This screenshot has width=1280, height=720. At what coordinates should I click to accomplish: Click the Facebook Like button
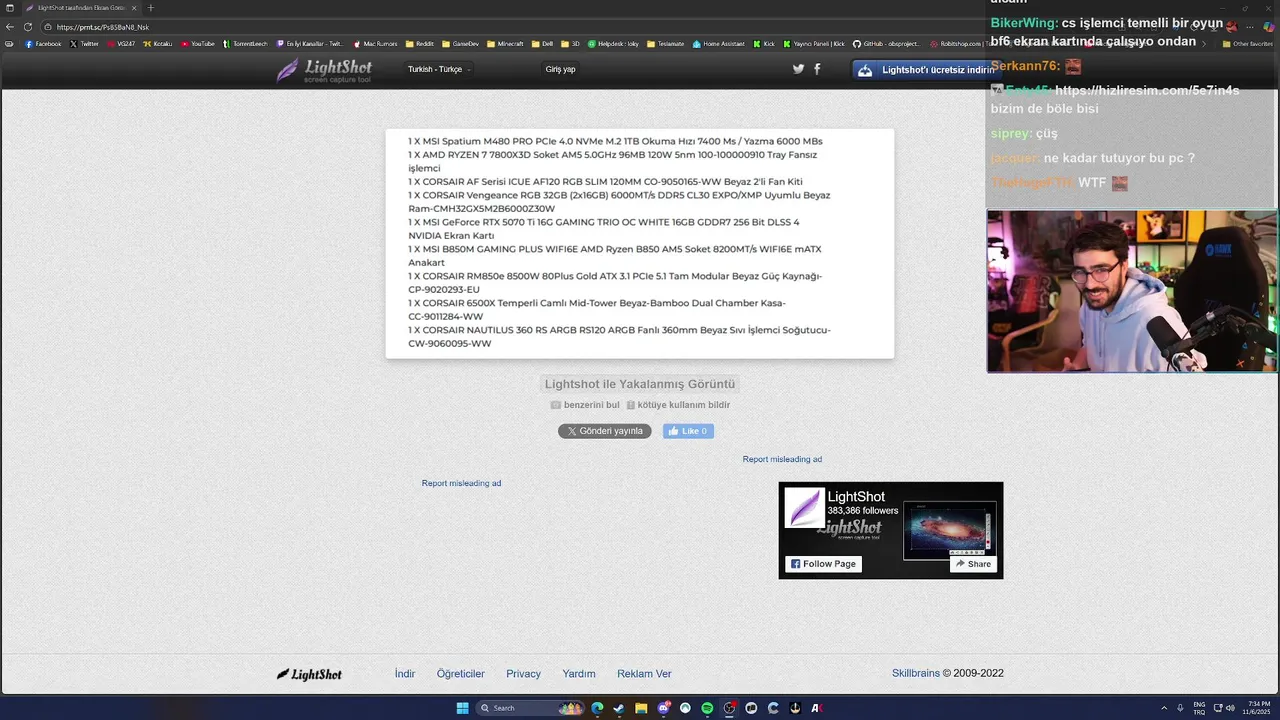688,431
